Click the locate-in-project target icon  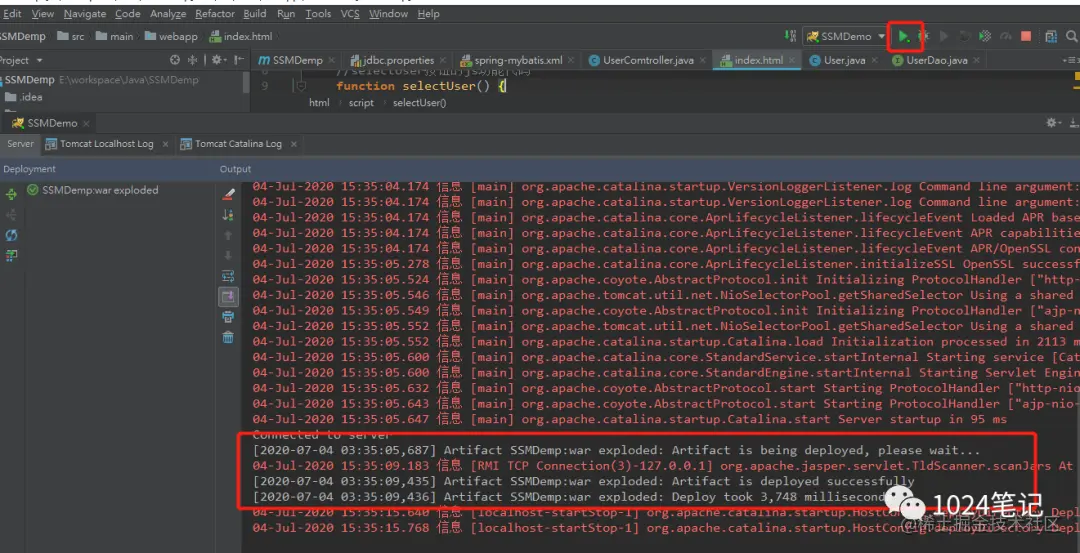(x=175, y=60)
